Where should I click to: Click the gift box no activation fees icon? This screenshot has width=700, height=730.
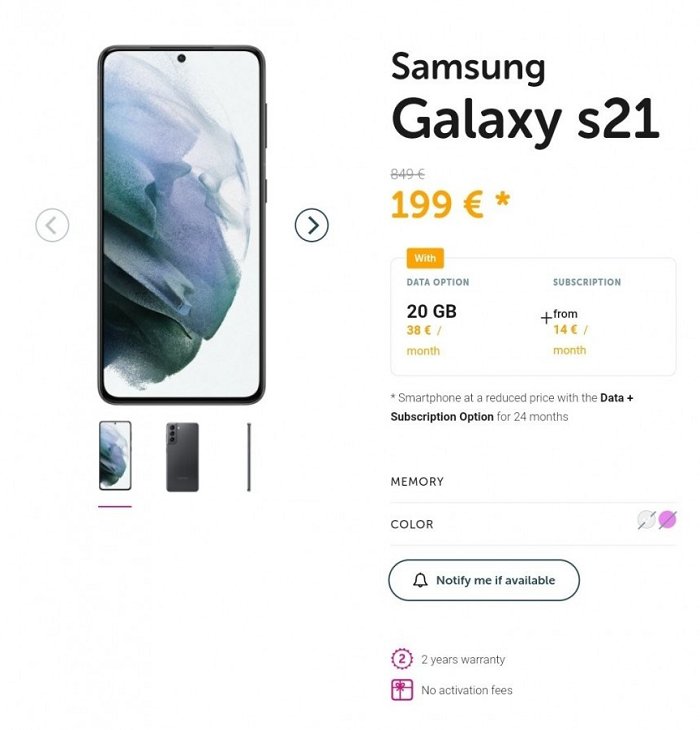click(x=402, y=689)
